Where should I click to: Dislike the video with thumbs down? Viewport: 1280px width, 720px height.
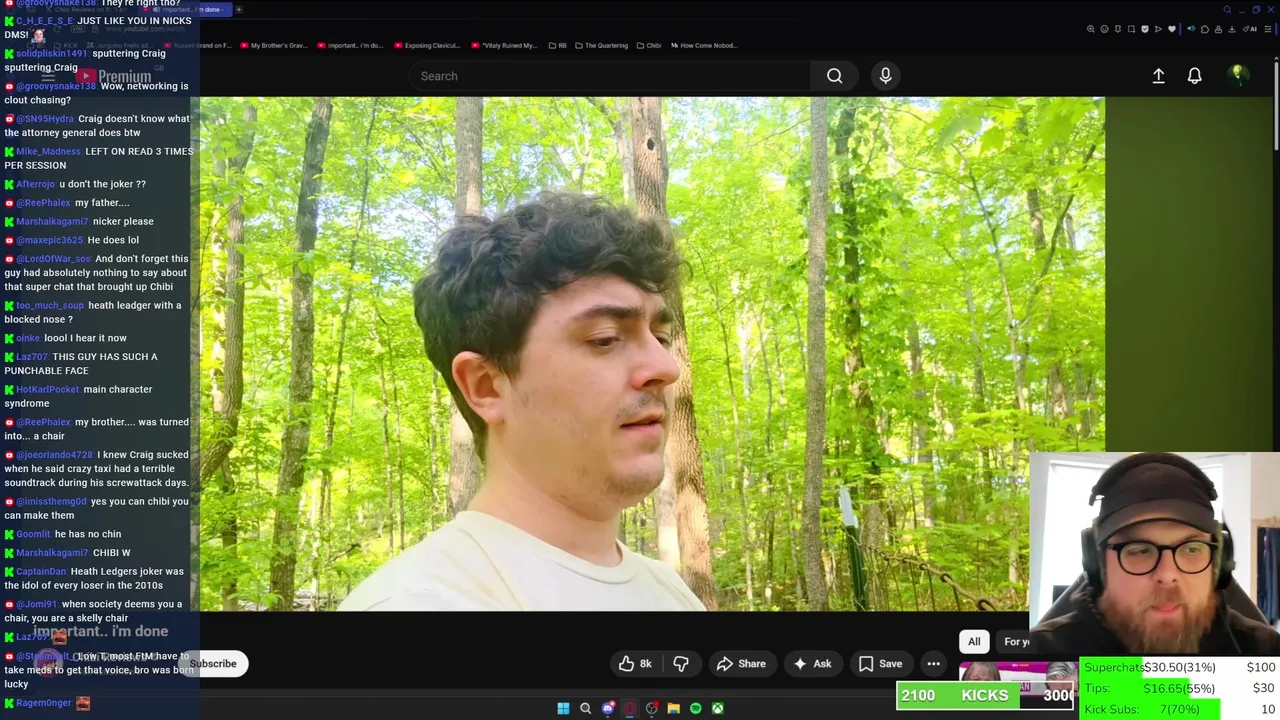[x=681, y=663]
